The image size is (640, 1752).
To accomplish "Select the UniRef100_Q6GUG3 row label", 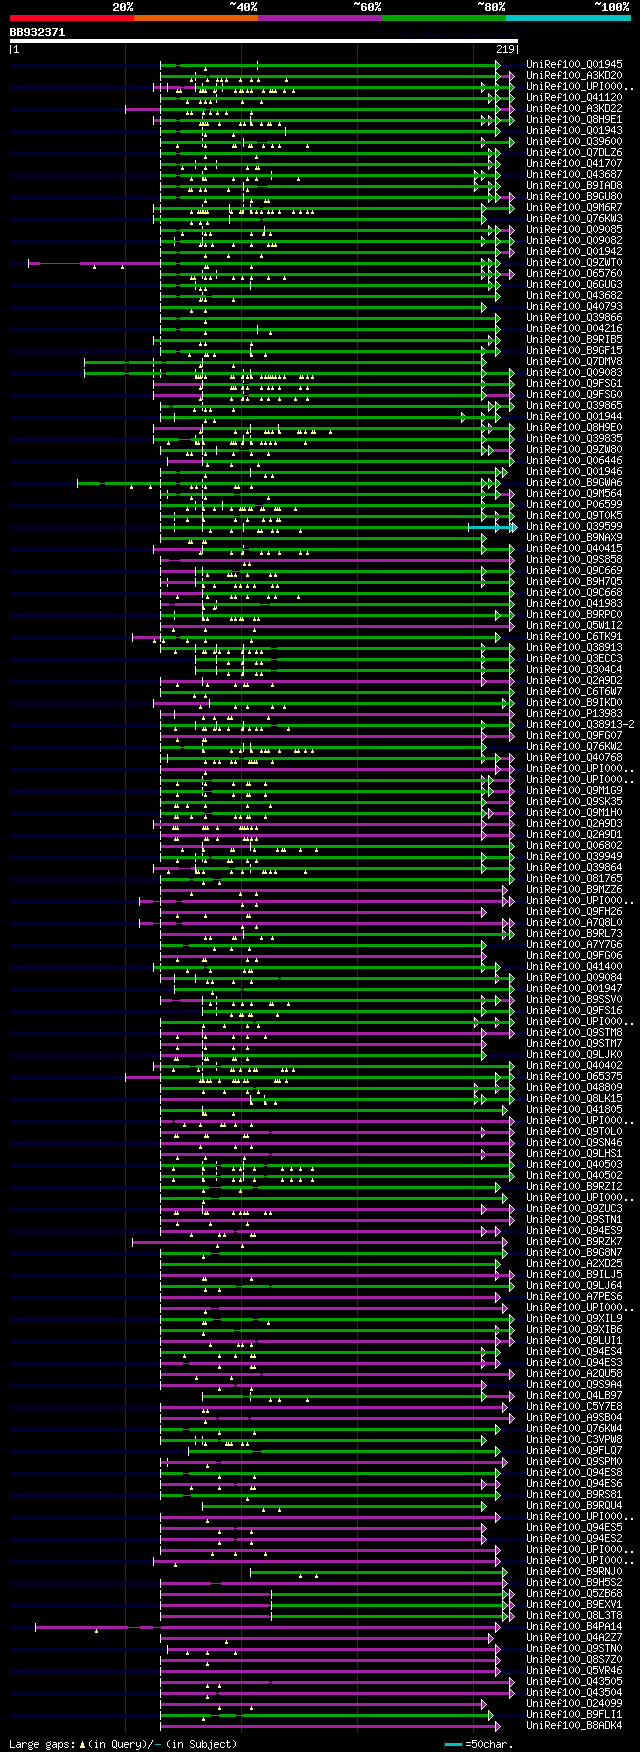I will (x=574, y=285).
